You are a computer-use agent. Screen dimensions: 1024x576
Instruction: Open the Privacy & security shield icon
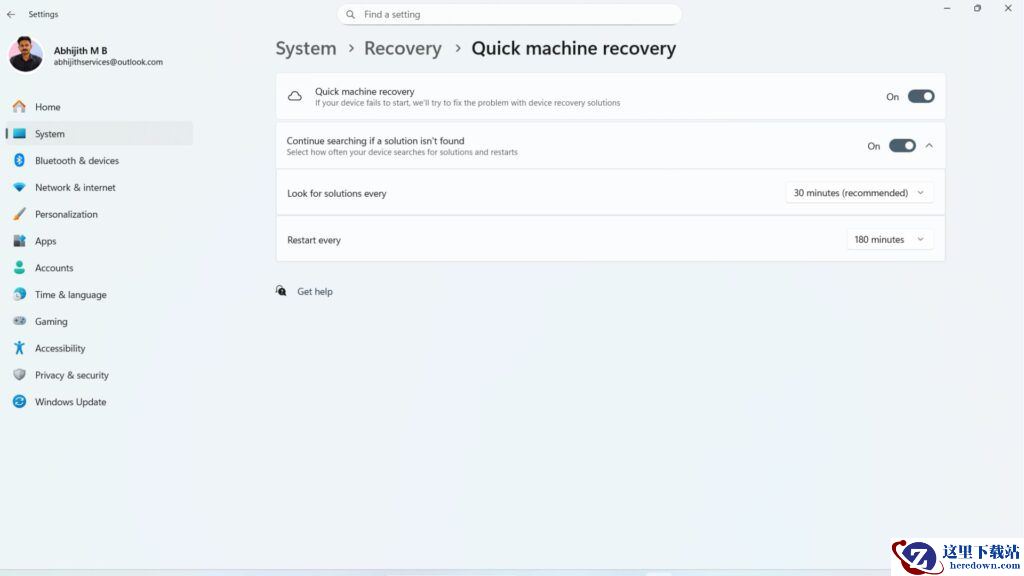pos(19,375)
